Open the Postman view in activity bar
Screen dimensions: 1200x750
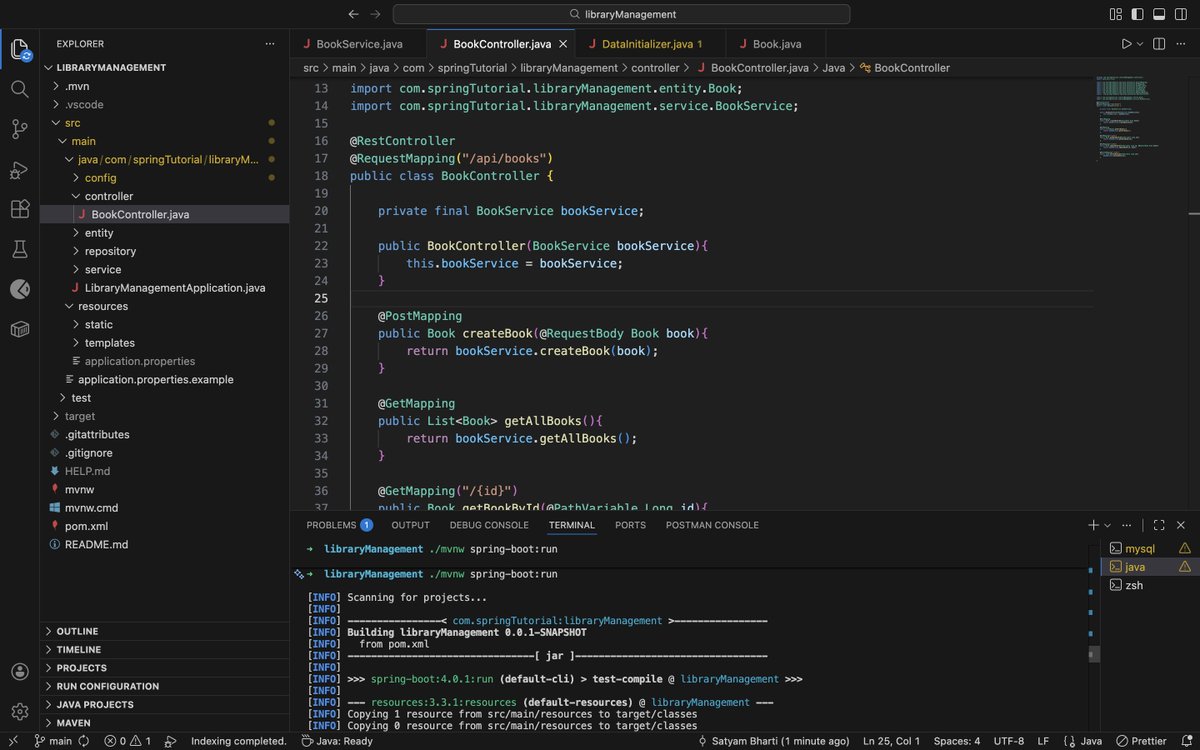click(20, 289)
